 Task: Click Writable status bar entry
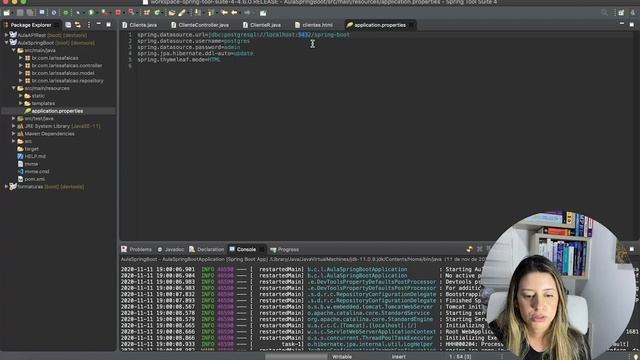pos(342,357)
